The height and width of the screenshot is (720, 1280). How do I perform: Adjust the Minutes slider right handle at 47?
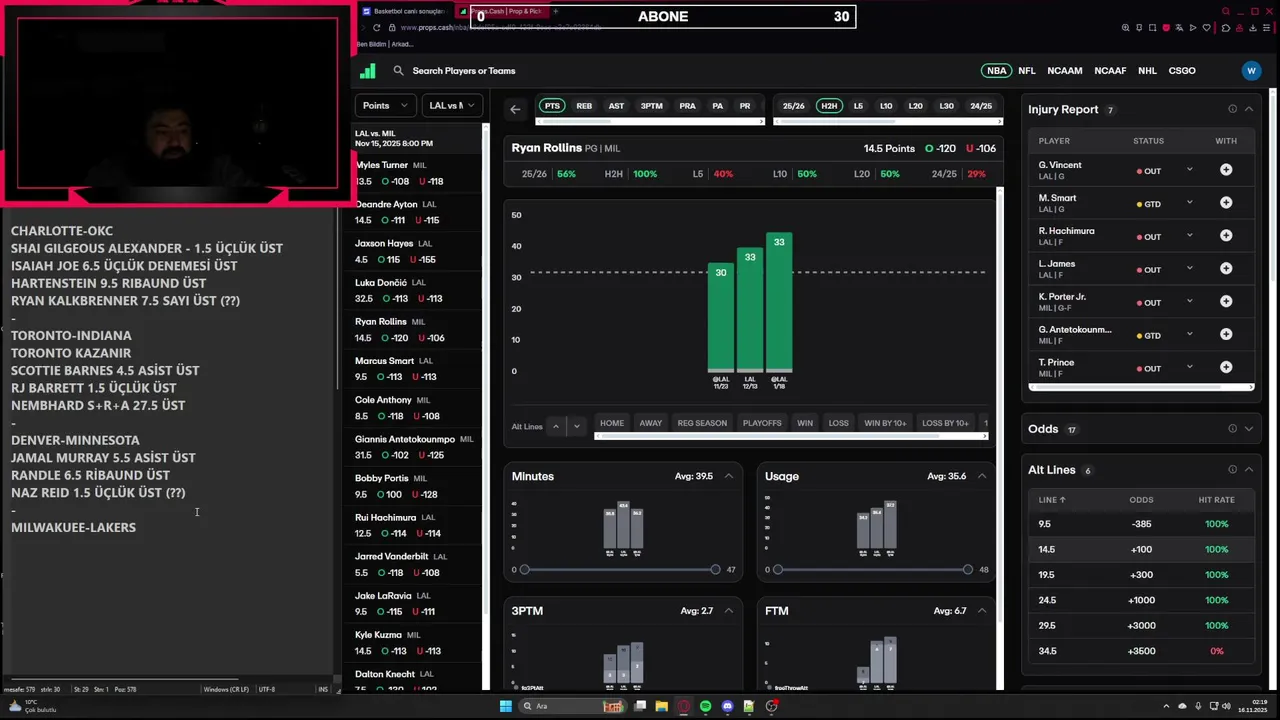click(715, 570)
